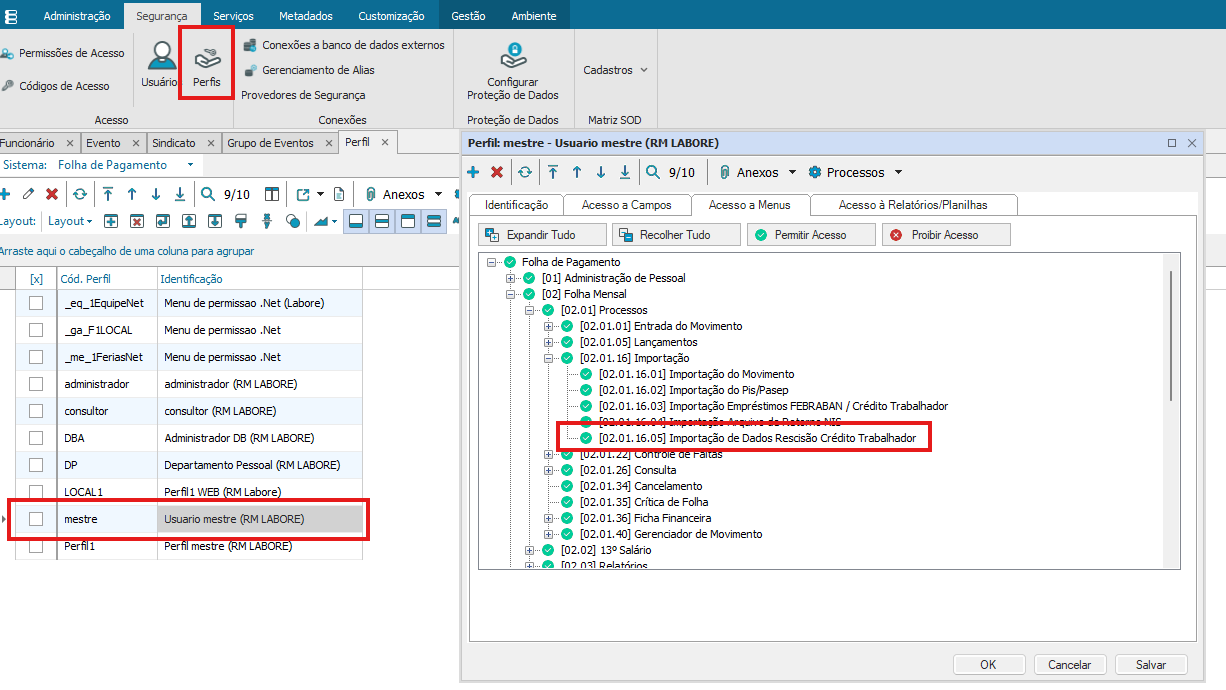The image size is (1226, 690).
Task: Open Configurar Proteção de Dados
Action: point(513,70)
